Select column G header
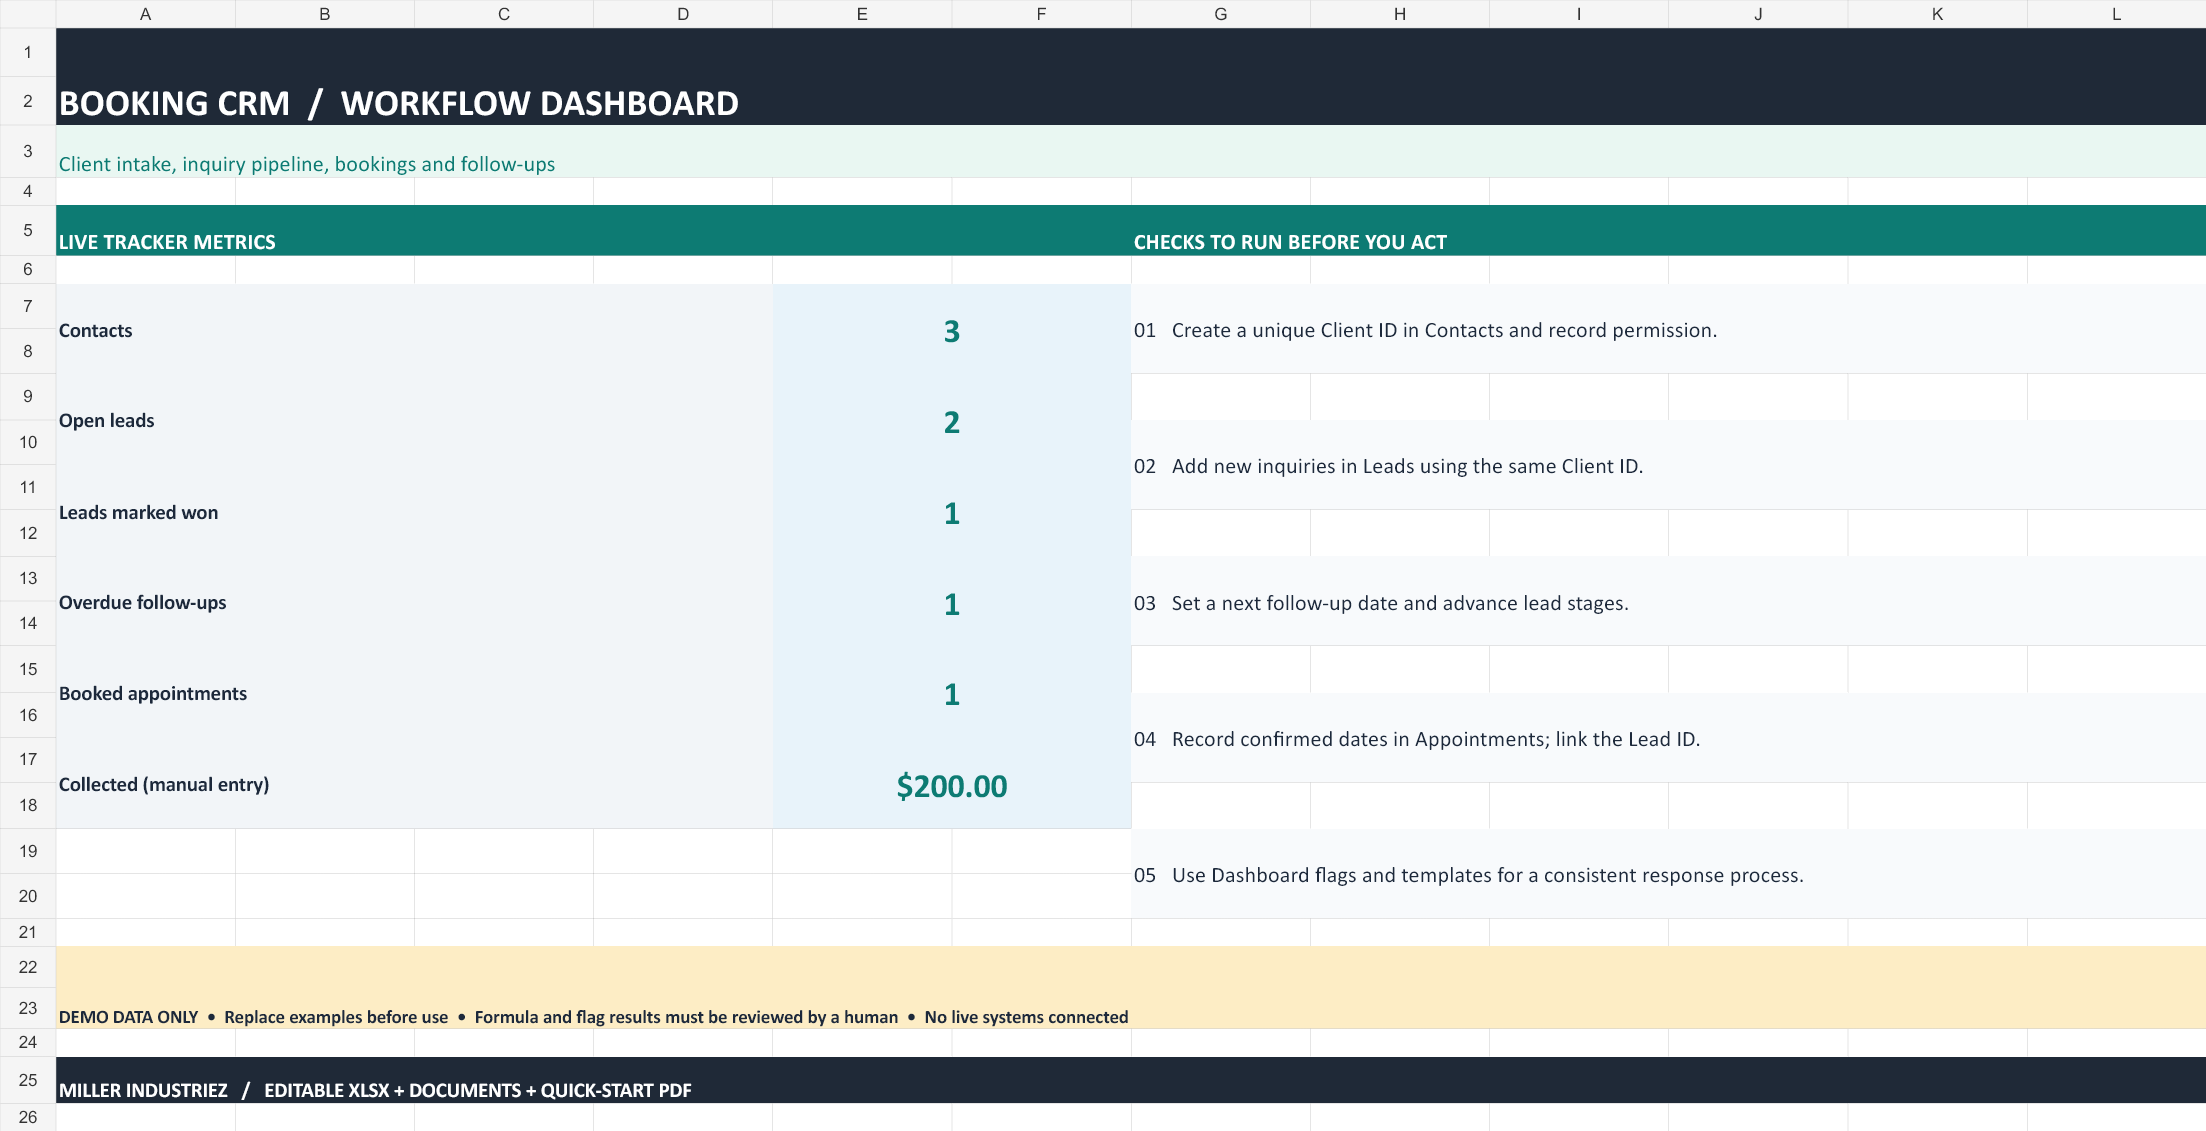 point(1220,14)
